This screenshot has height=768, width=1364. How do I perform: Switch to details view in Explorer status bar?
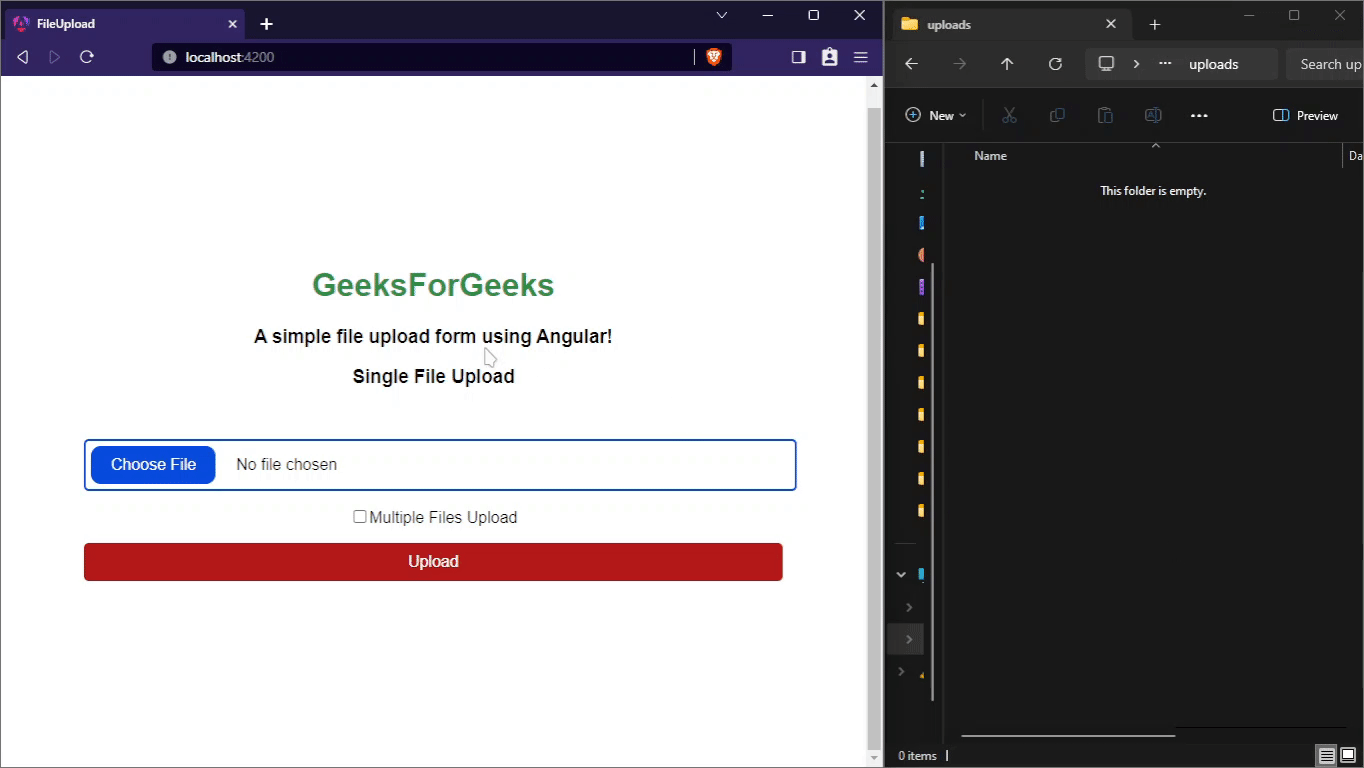1326,756
